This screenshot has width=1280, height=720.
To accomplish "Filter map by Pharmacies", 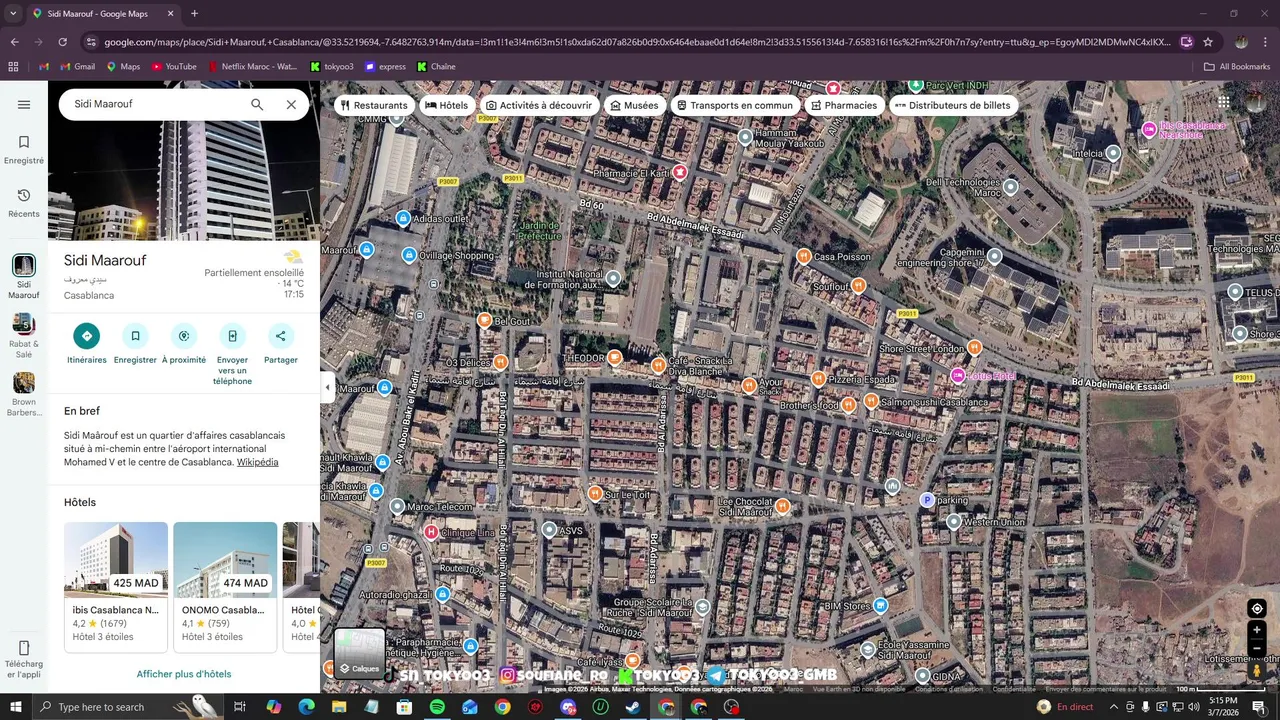I will (x=844, y=105).
